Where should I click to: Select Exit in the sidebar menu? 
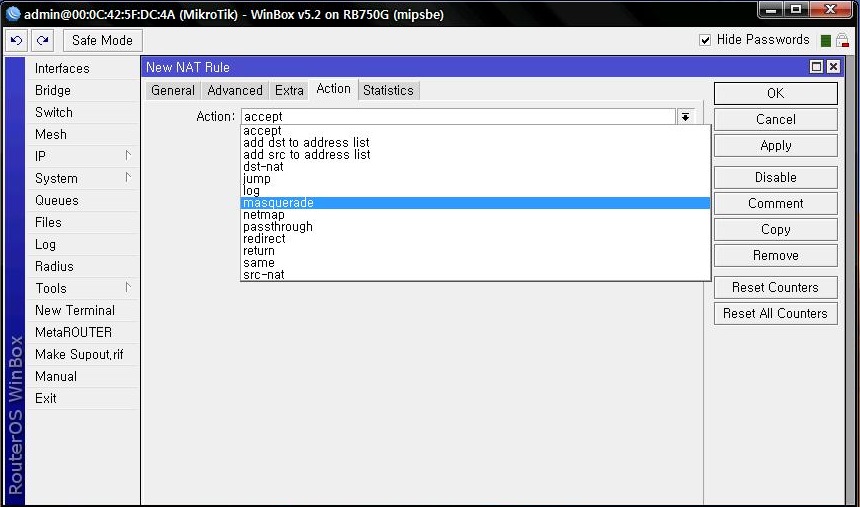[x=83, y=398]
